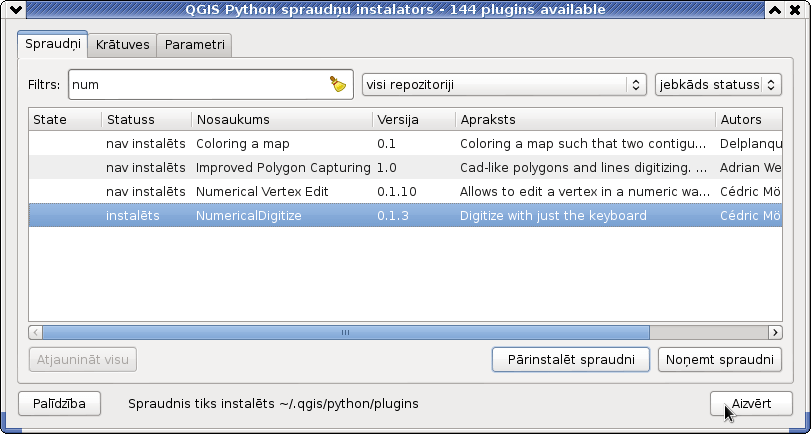
Task: Open the Krātuves tab
Action: click(x=123, y=45)
